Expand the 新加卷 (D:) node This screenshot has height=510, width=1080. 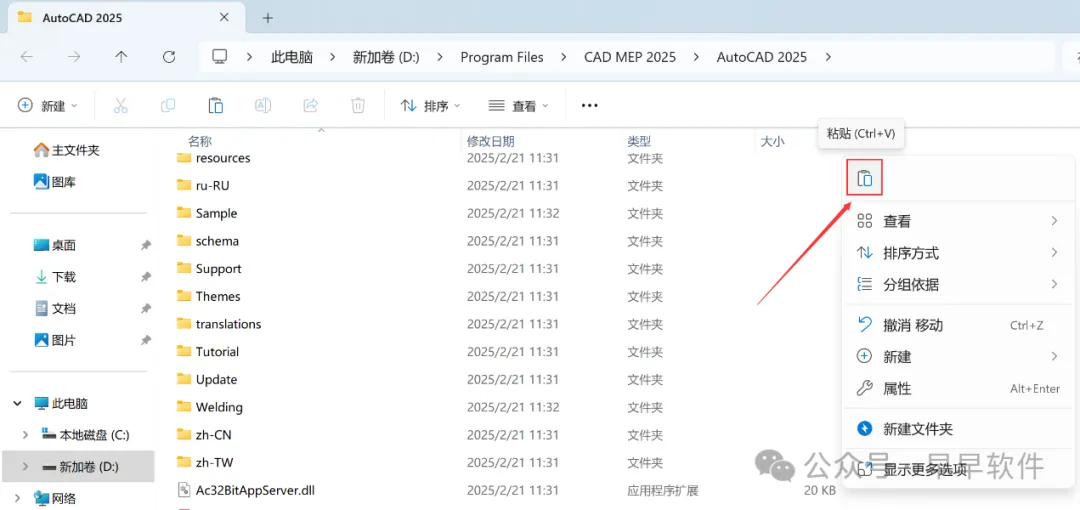pyautogui.click(x=25, y=467)
